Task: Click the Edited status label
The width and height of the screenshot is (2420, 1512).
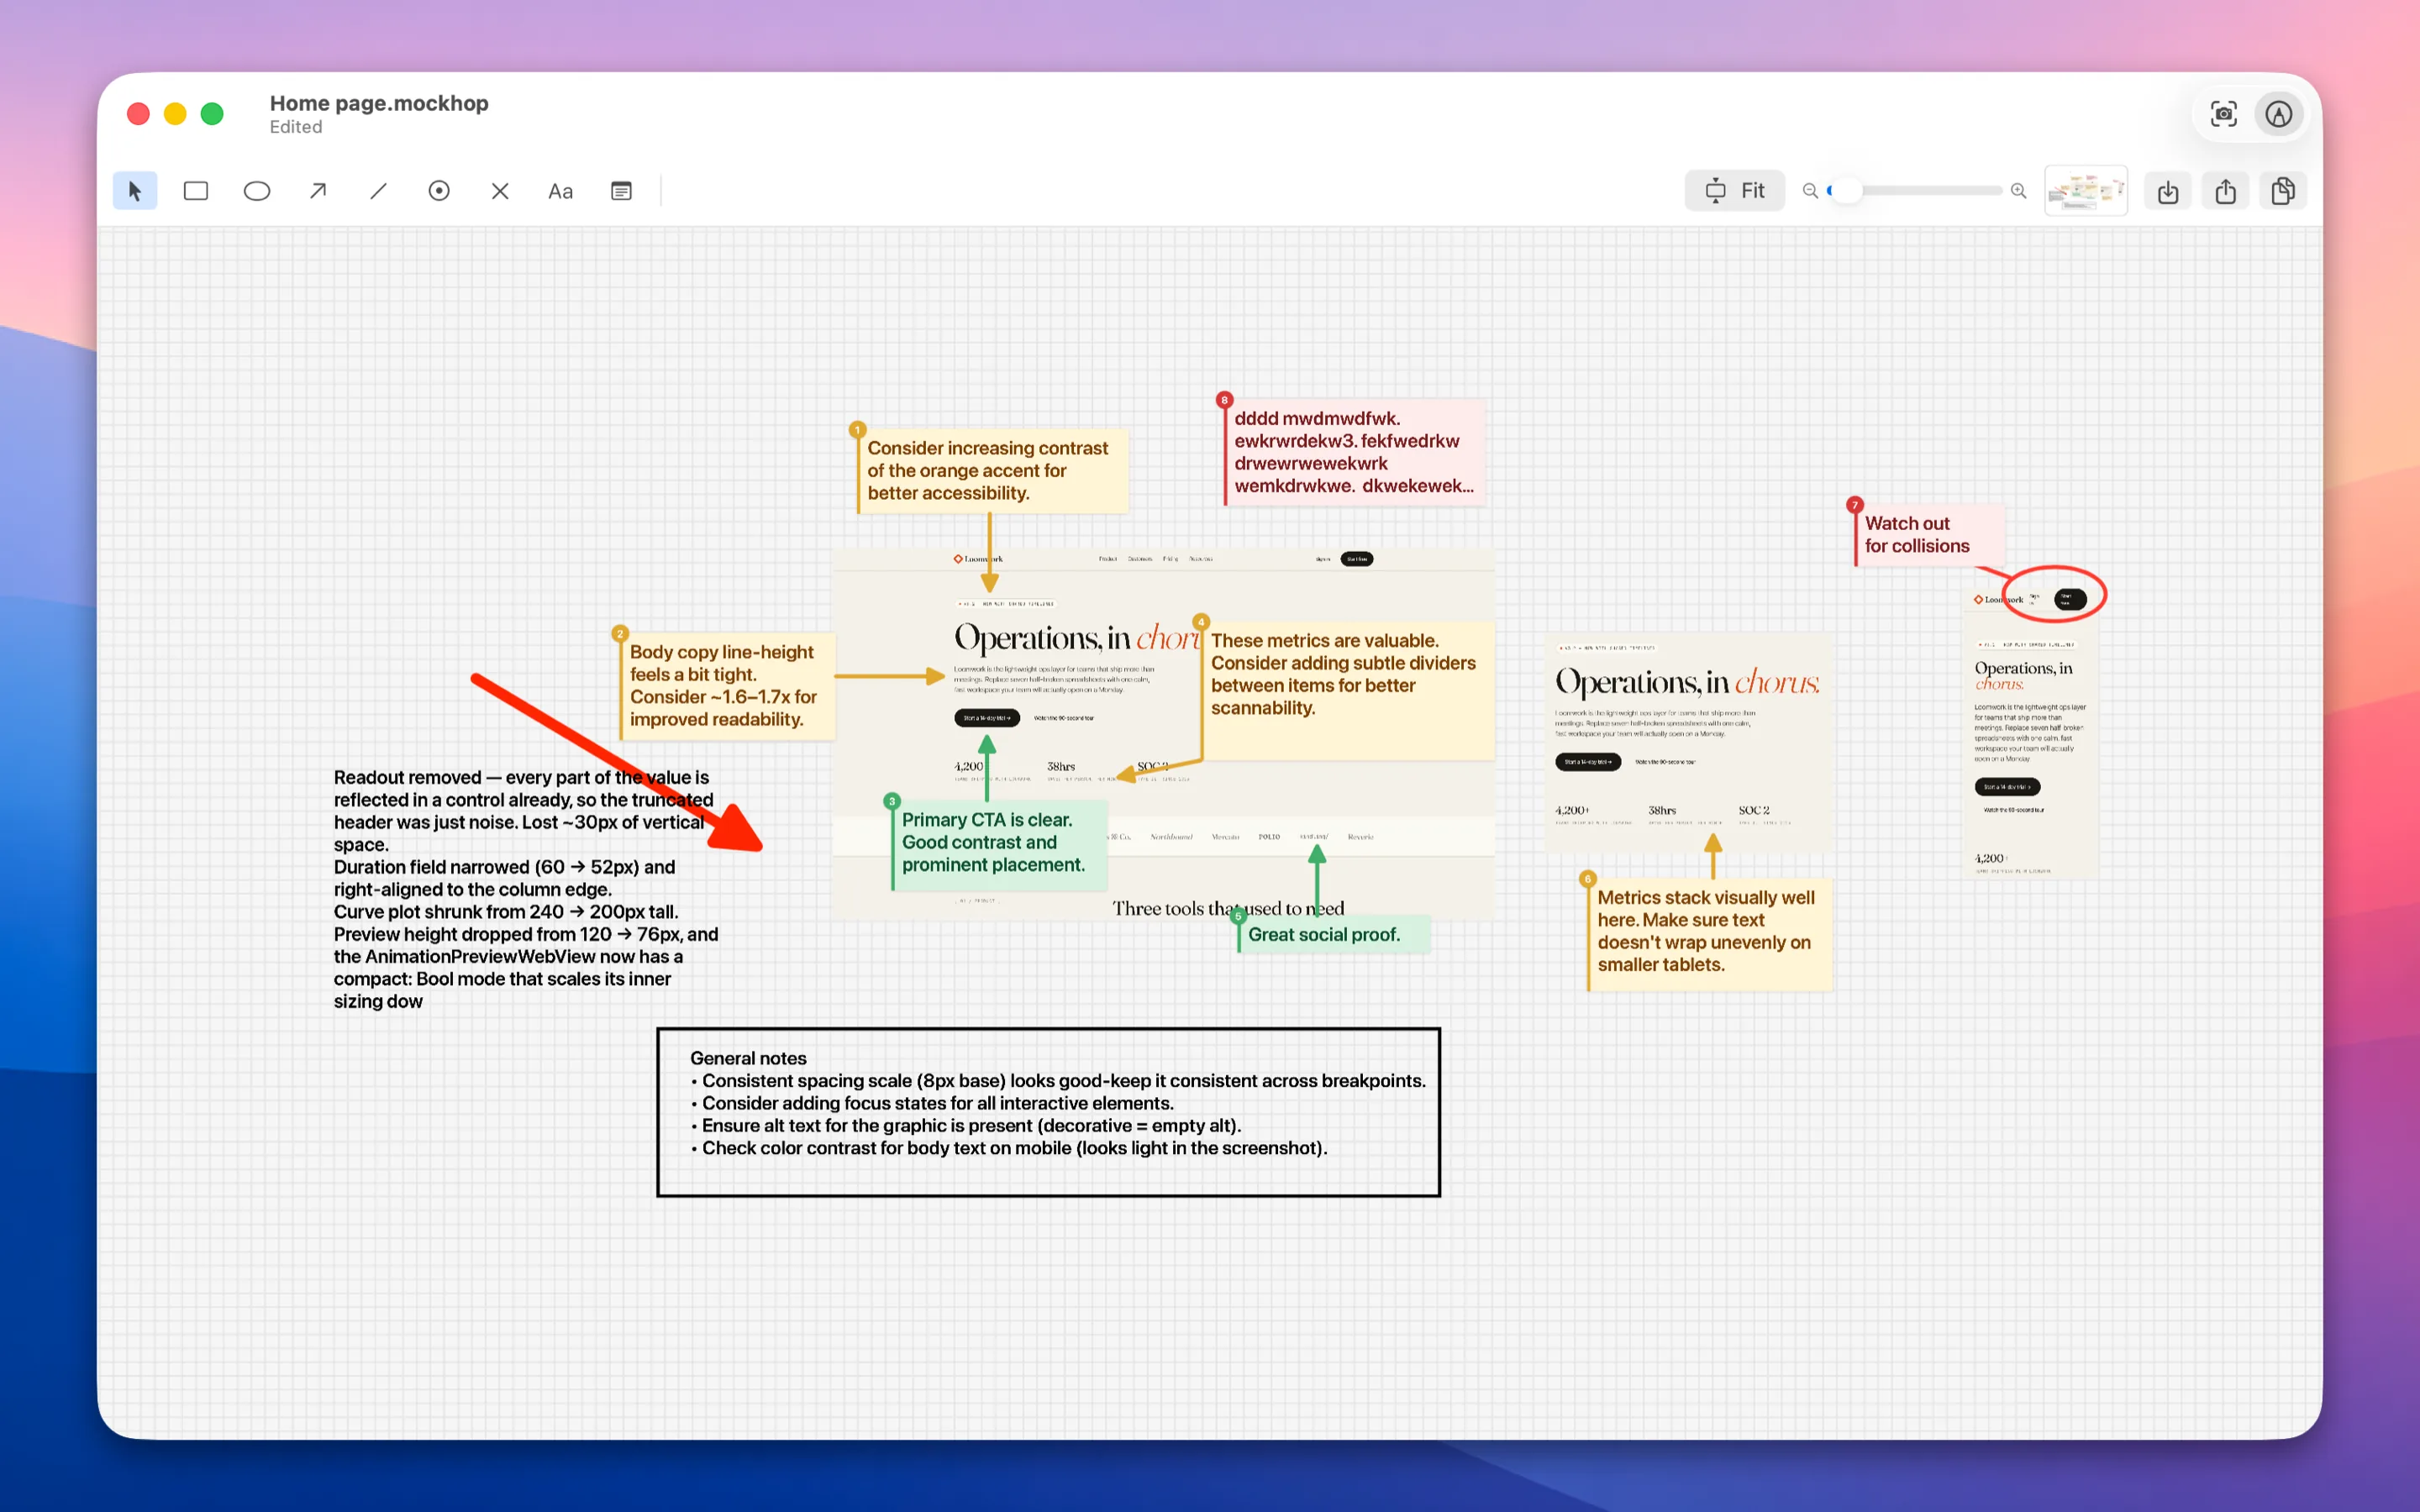Action: click(296, 127)
